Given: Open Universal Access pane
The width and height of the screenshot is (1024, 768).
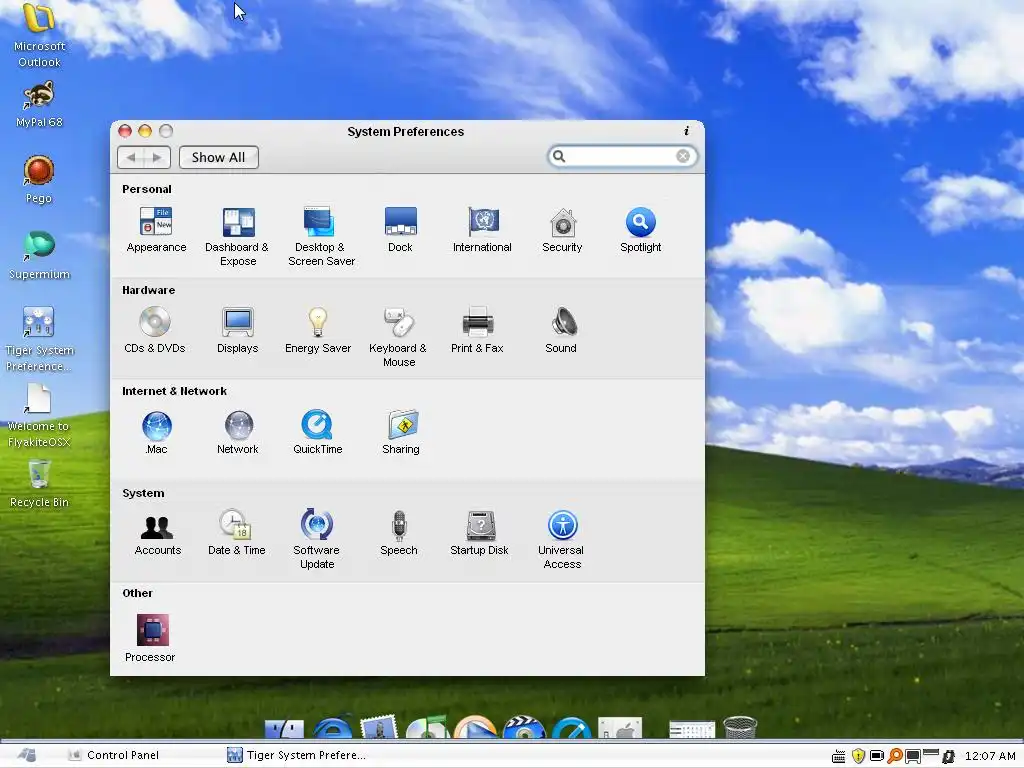Looking at the screenshot, I should (562, 539).
